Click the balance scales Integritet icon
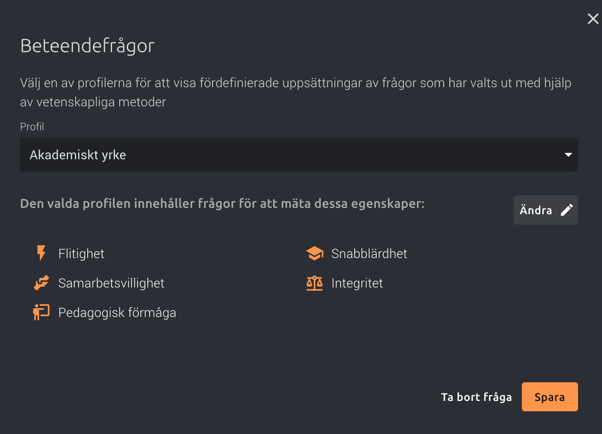The height and width of the screenshot is (434, 602). [x=314, y=283]
